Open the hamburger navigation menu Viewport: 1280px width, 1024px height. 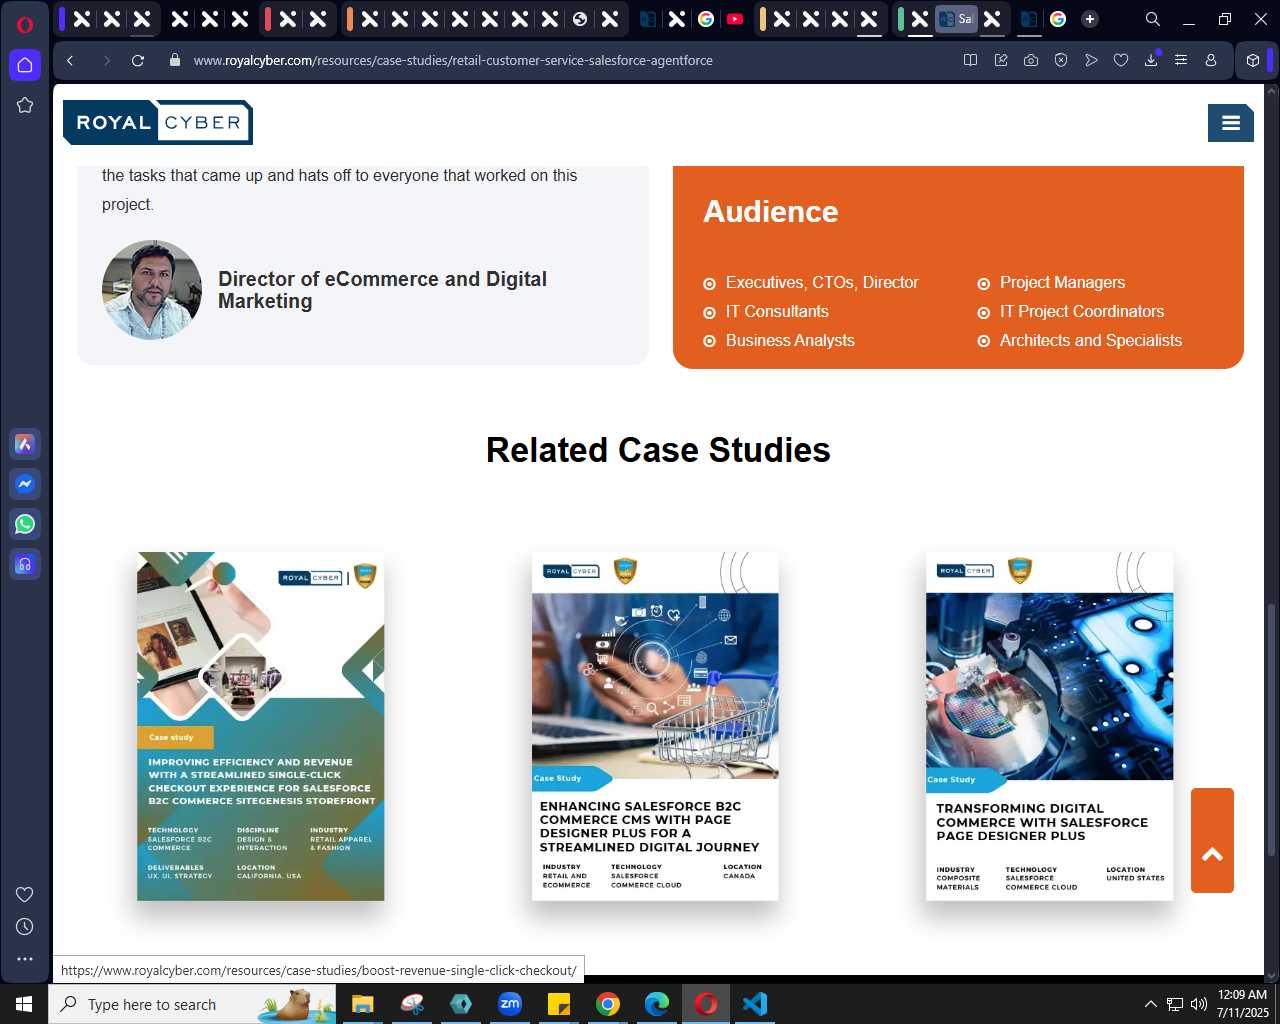click(1231, 123)
